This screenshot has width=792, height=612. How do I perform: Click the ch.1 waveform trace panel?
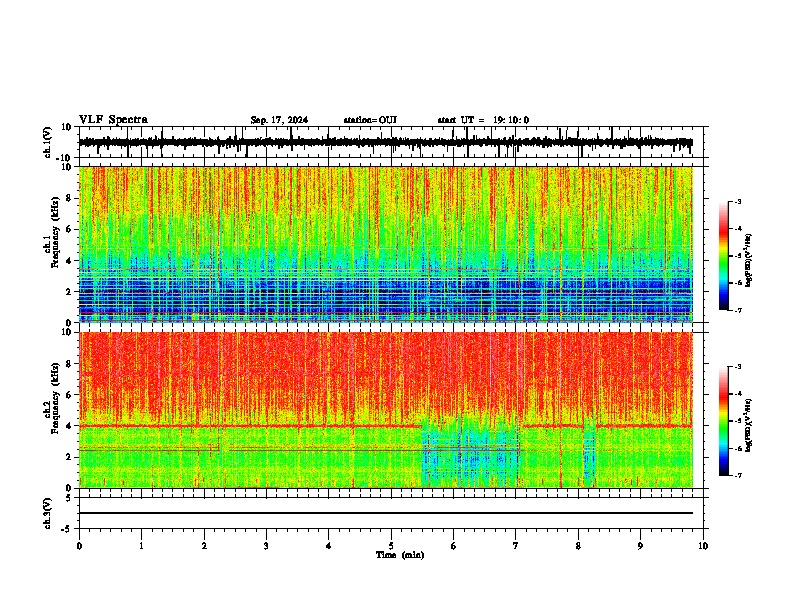pyautogui.click(x=391, y=142)
